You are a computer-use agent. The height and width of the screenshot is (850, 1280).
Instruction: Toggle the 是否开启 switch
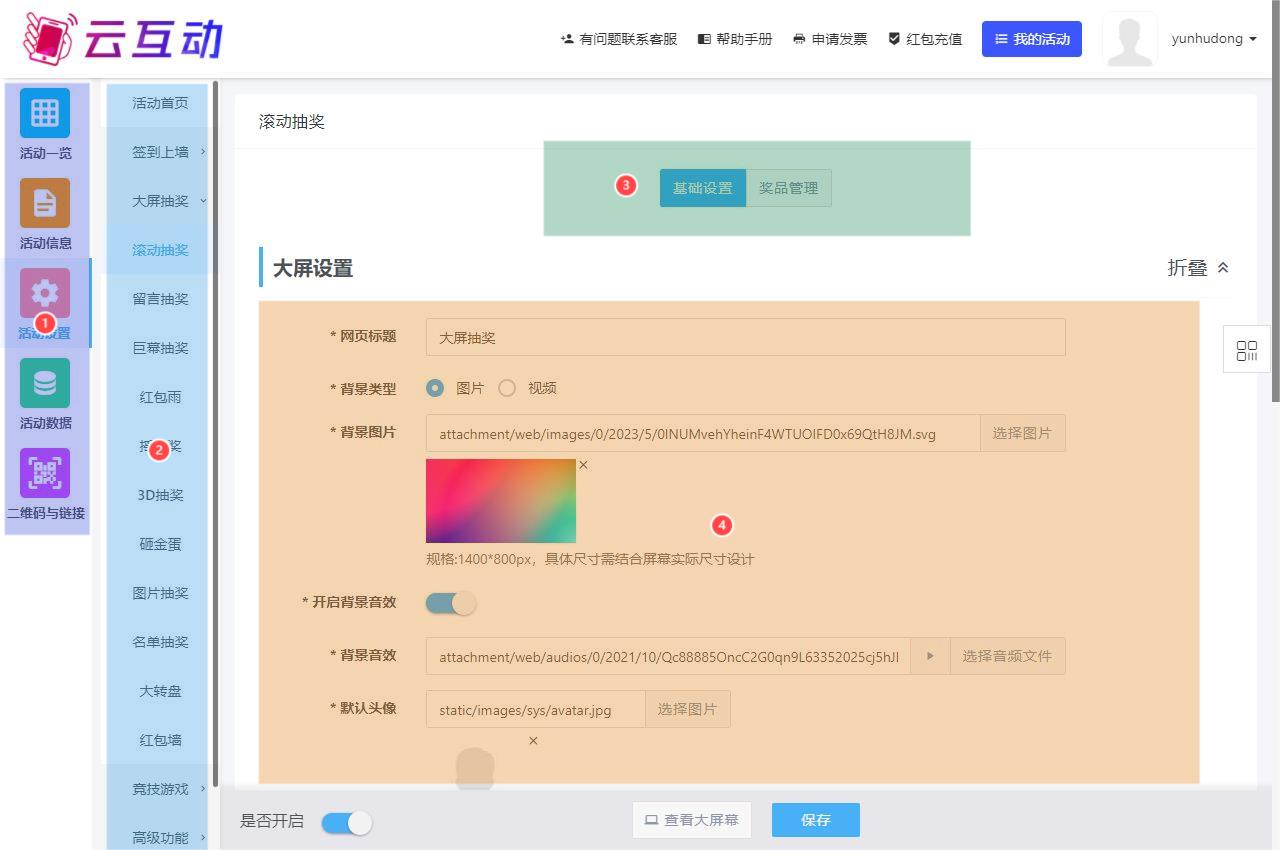pos(346,822)
